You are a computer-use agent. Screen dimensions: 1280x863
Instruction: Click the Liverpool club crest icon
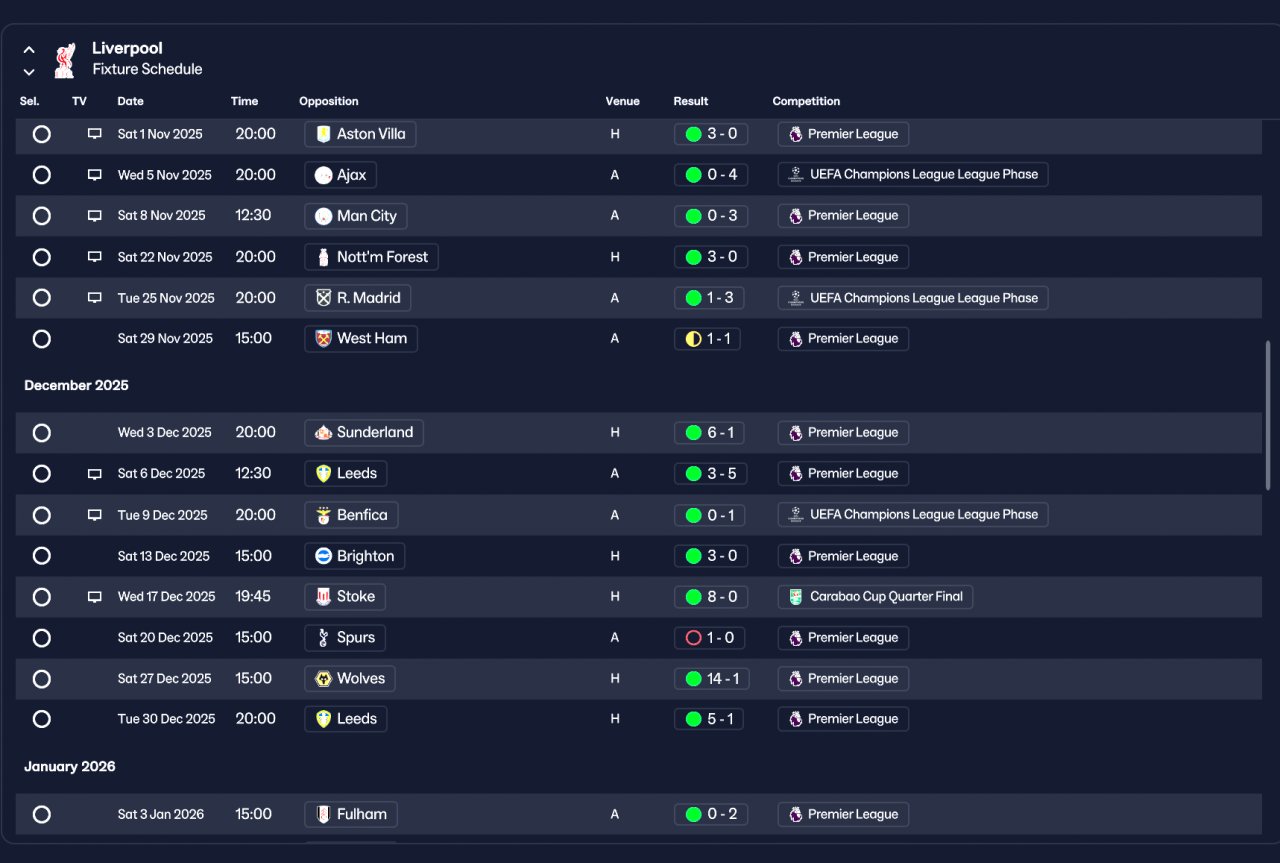click(x=65, y=59)
